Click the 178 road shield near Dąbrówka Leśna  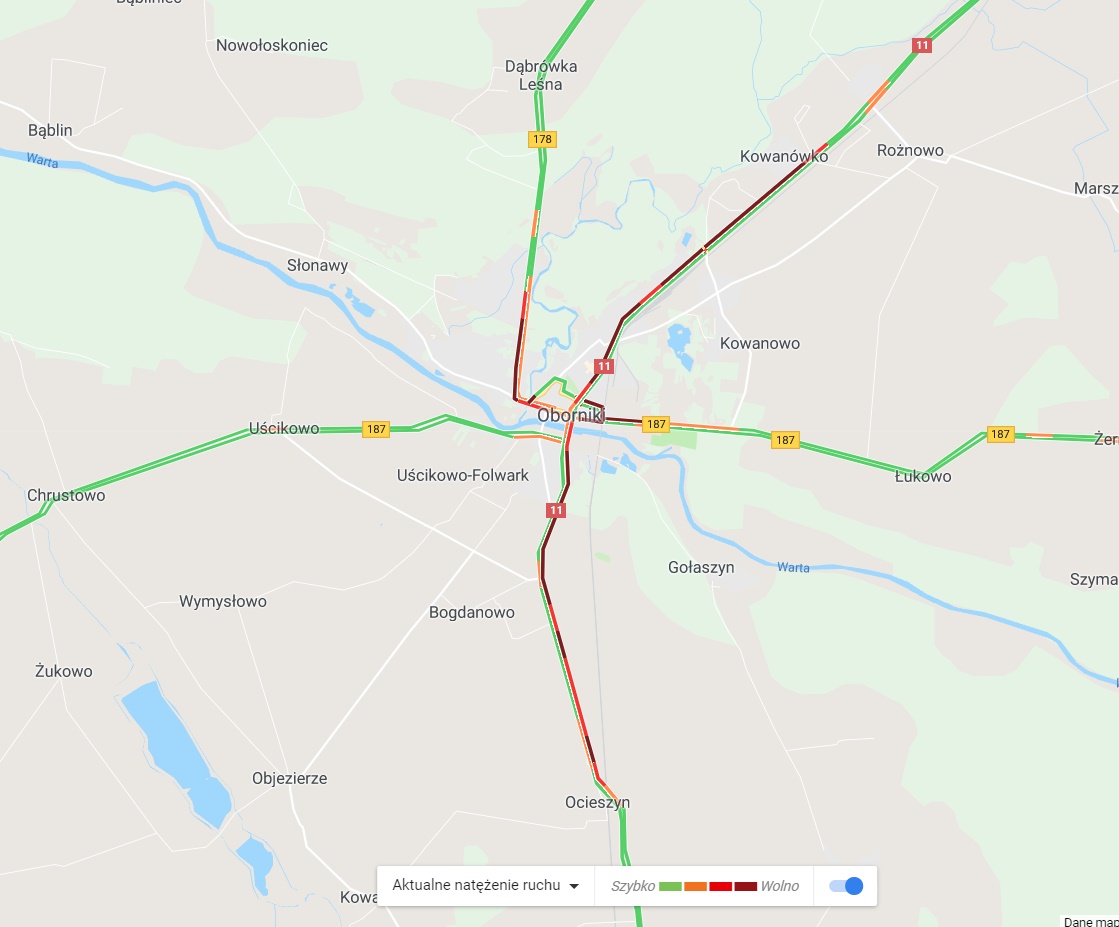pyautogui.click(x=542, y=139)
